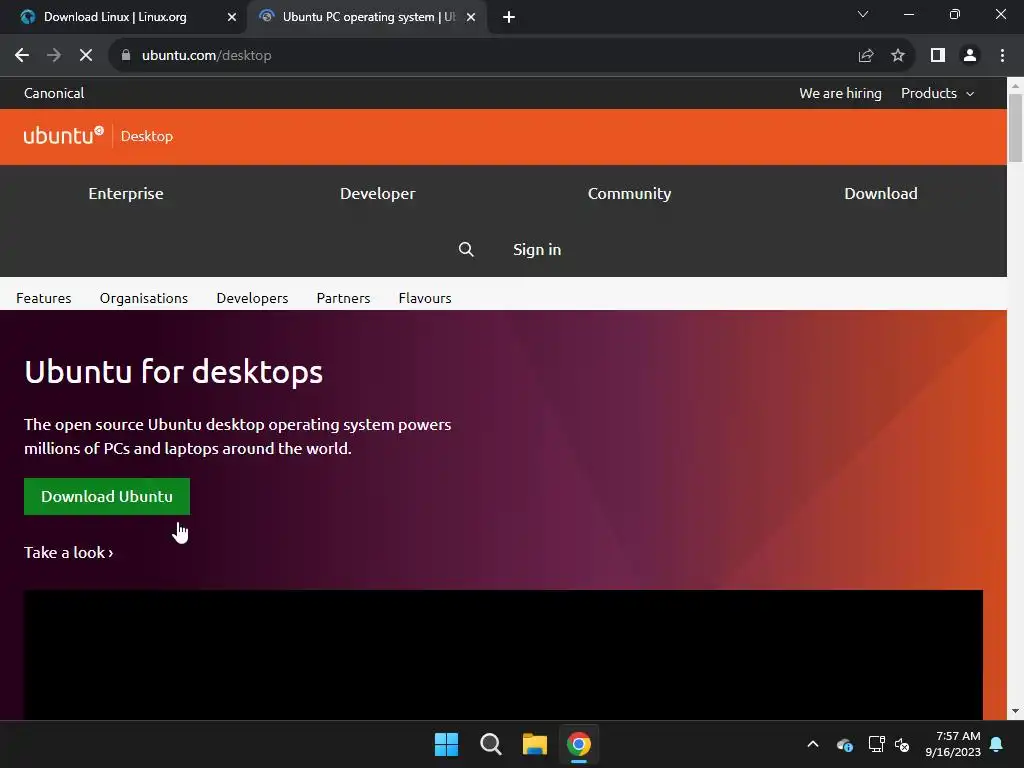Click the network display tray icon
This screenshot has height=768, width=1024.
(x=876, y=744)
